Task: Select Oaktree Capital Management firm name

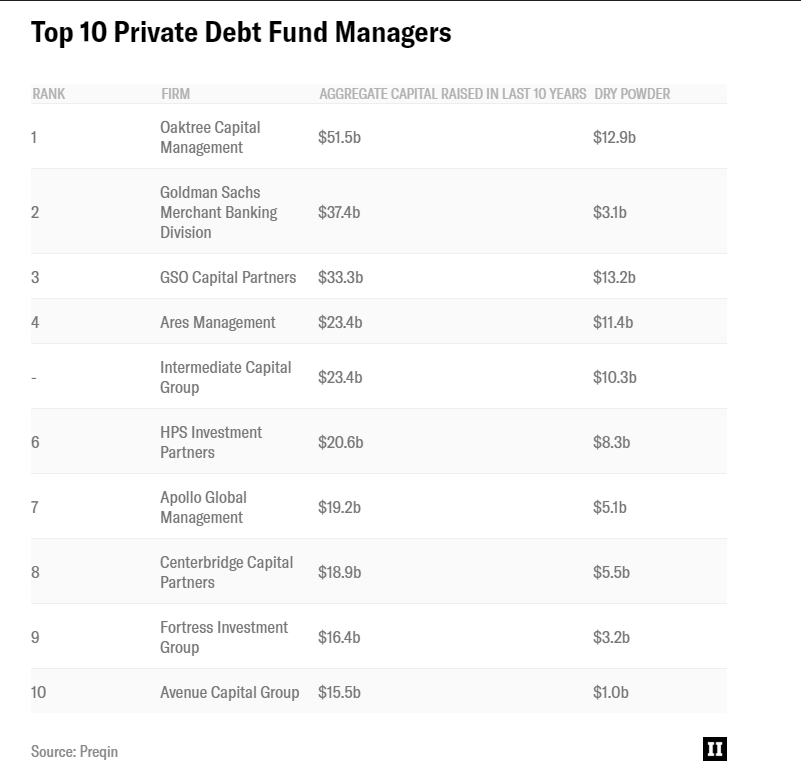Action: coord(210,137)
